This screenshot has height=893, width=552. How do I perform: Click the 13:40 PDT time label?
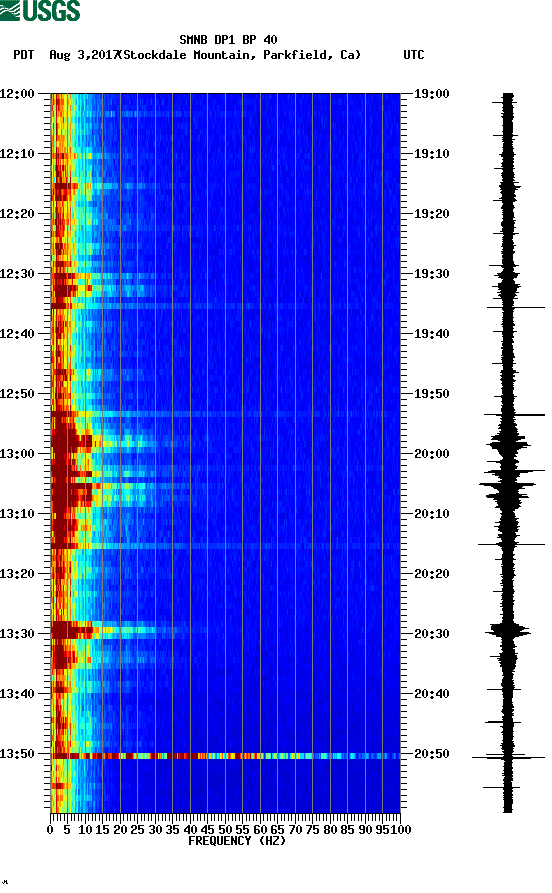(18, 693)
